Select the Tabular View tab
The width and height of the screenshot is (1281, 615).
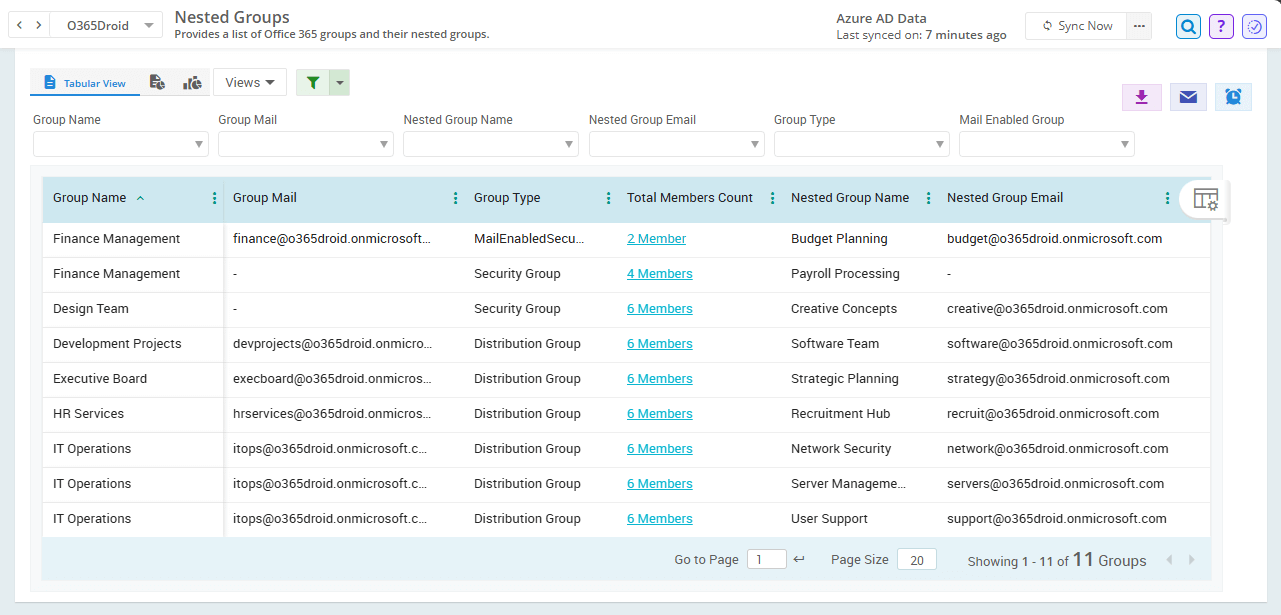[85, 83]
